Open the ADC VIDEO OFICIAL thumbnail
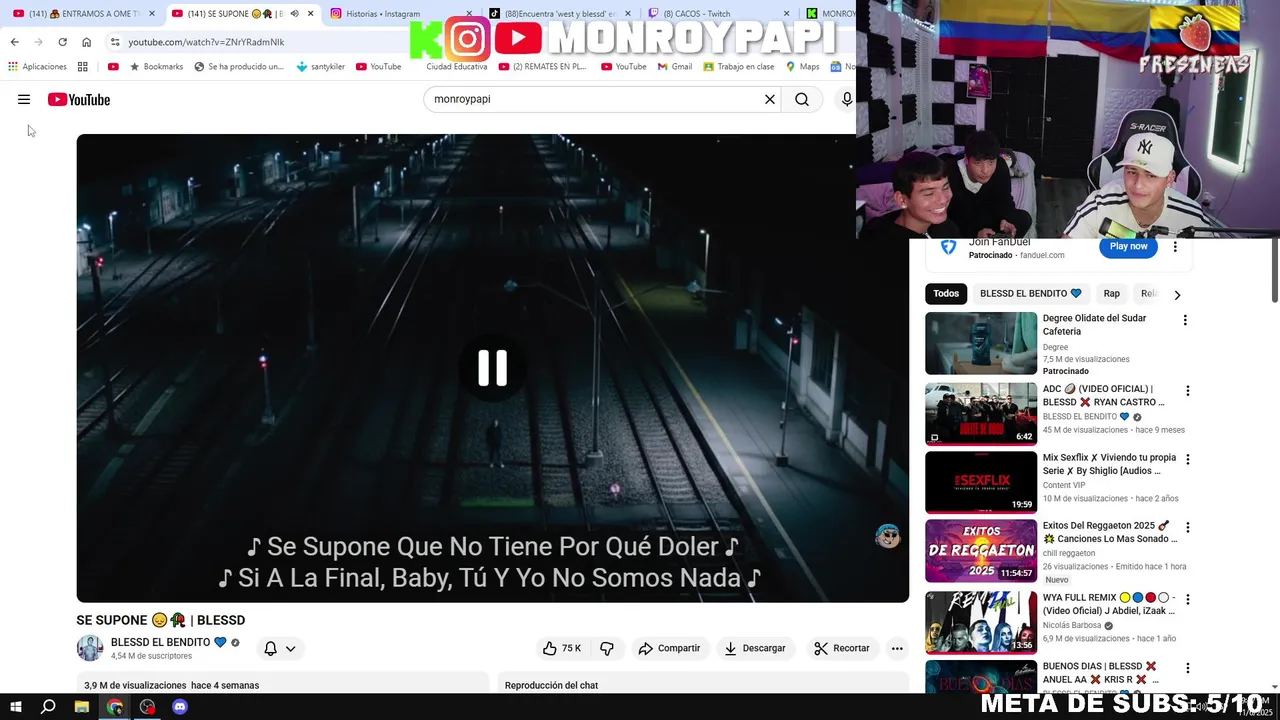 981,413
